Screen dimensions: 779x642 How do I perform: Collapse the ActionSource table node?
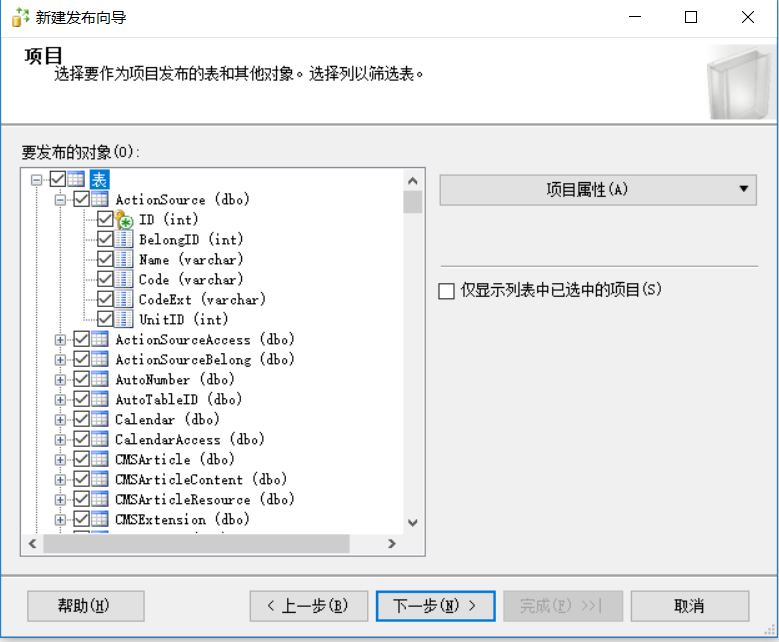coord(60,200)
